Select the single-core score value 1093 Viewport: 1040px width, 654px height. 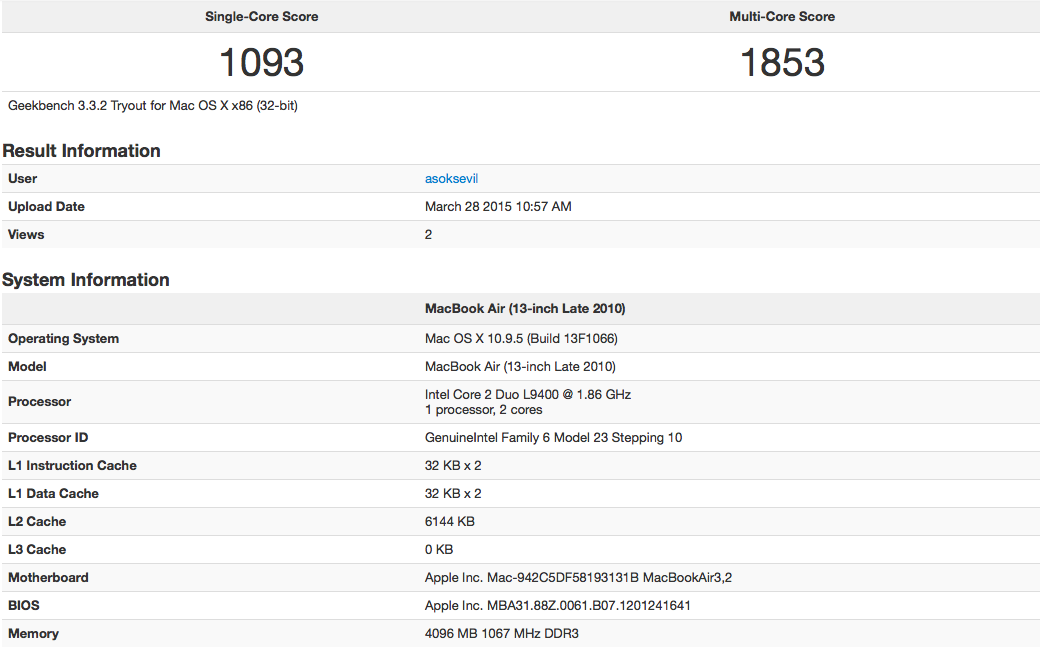261,62
